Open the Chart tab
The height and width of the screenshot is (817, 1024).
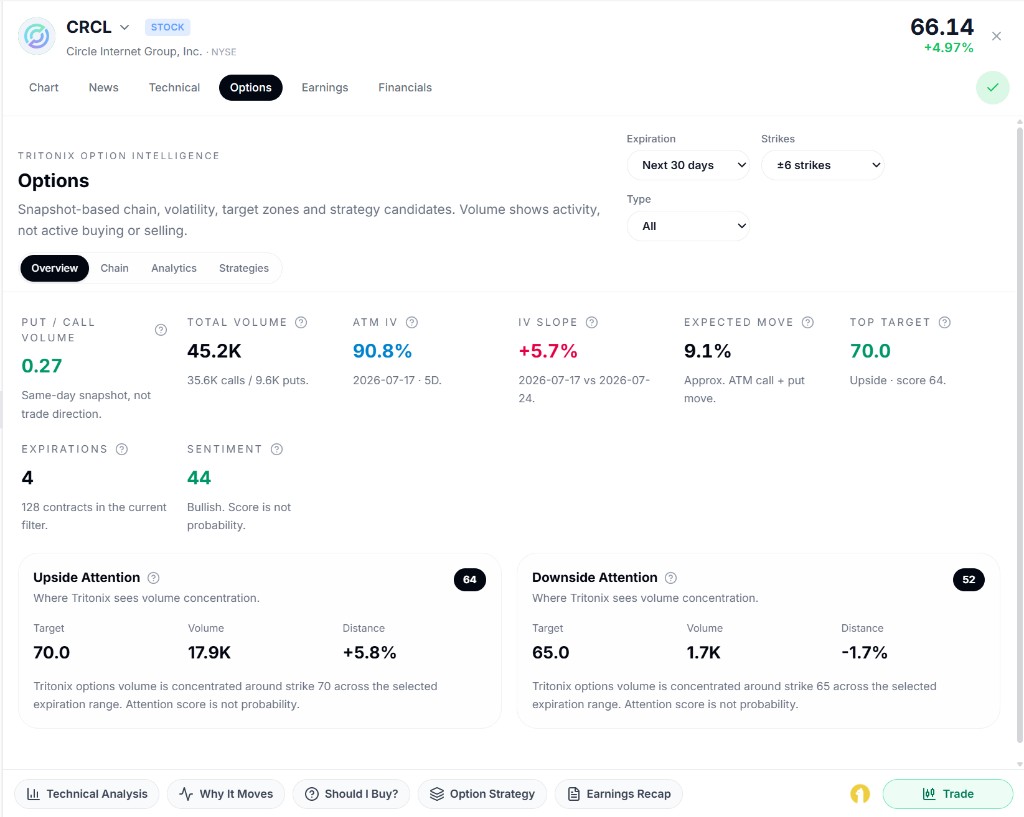[x=44, y=88]
